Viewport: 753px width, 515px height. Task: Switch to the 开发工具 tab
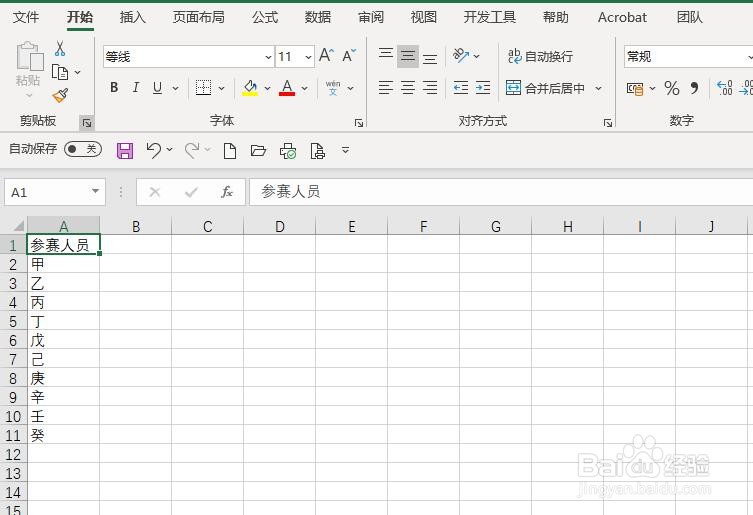490,17
